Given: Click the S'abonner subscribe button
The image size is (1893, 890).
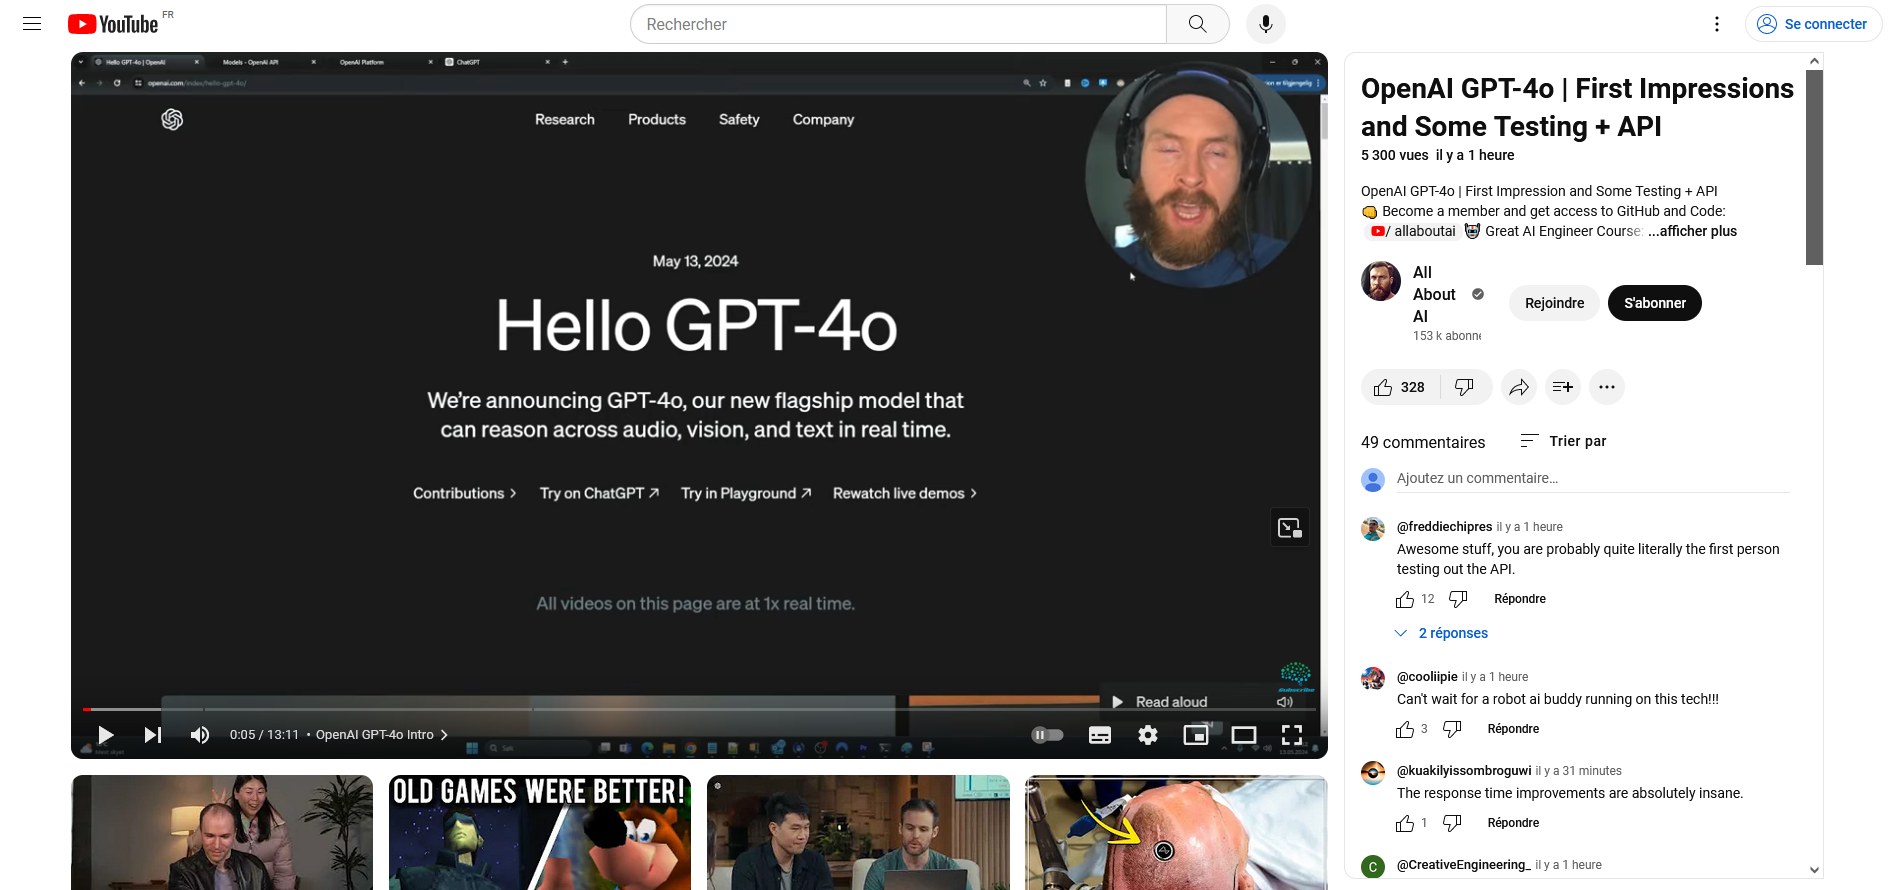Looking at the screenshot, I should pos(1654,303).
